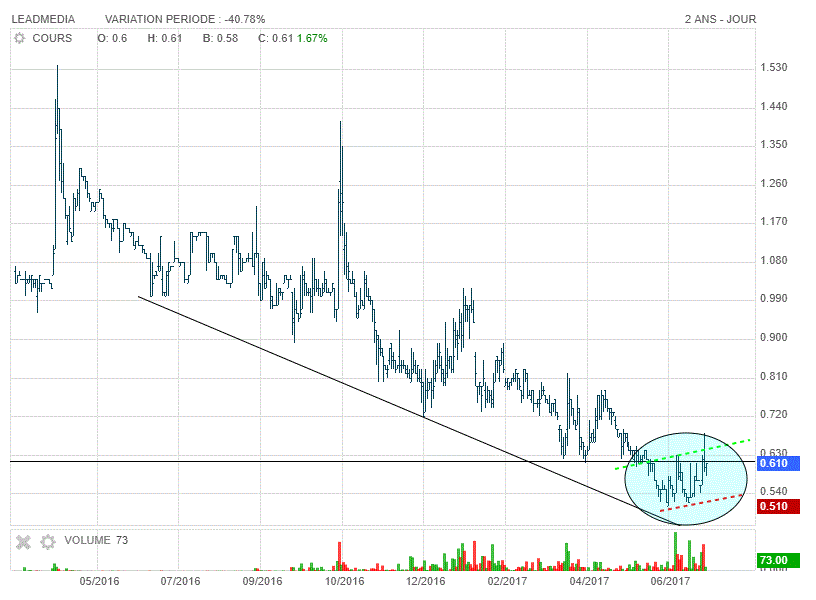Click the VARIATION PERIODE -40.78% label

[x=185, y=19]
